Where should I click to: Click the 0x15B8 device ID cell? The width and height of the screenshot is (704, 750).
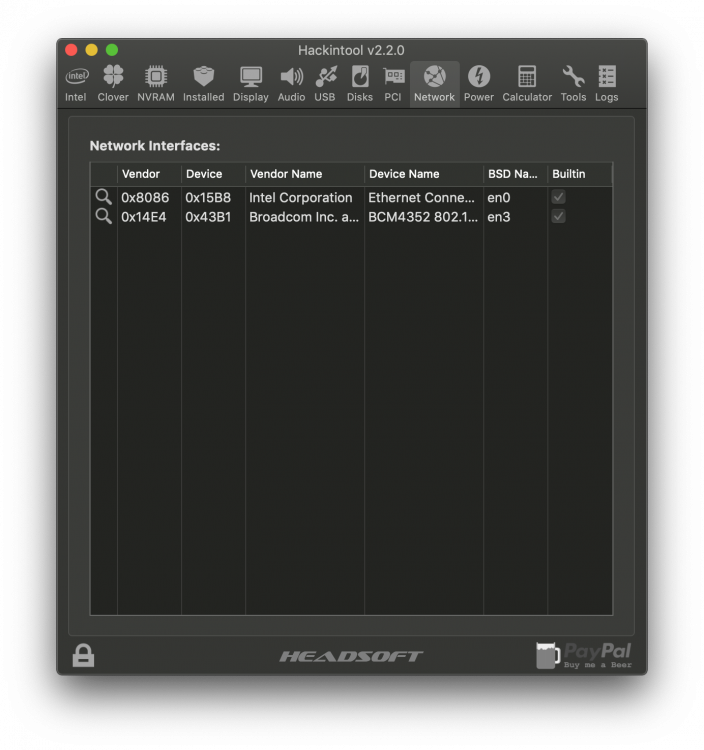208,198
